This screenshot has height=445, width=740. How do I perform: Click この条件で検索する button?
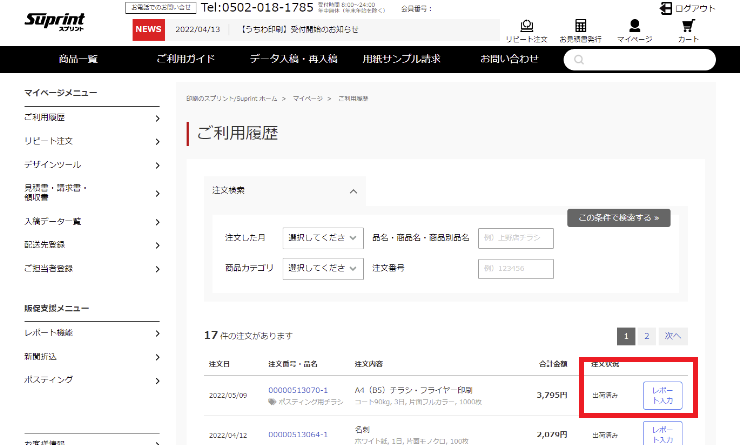pyautogui.click(x=618, y=217)
